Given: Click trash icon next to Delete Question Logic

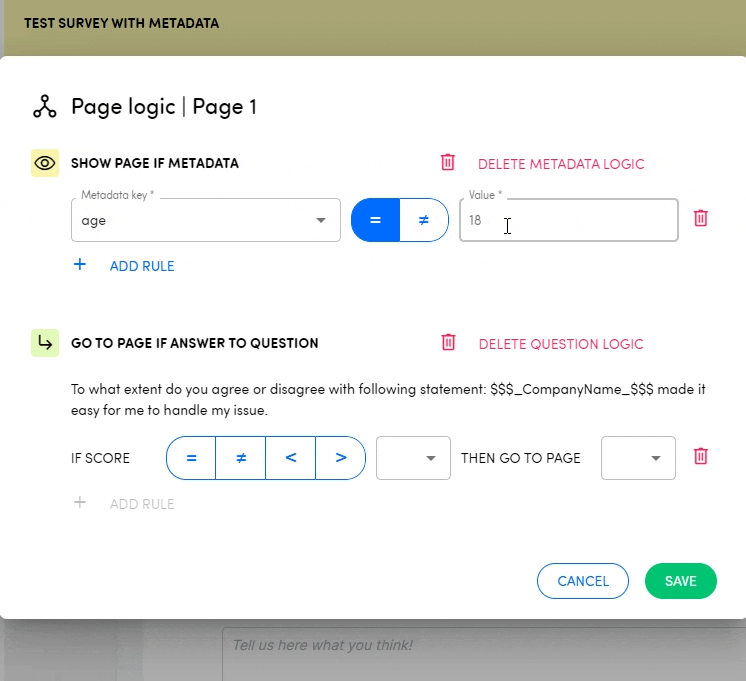Looking at the screenshot, I should coord(449,343).
